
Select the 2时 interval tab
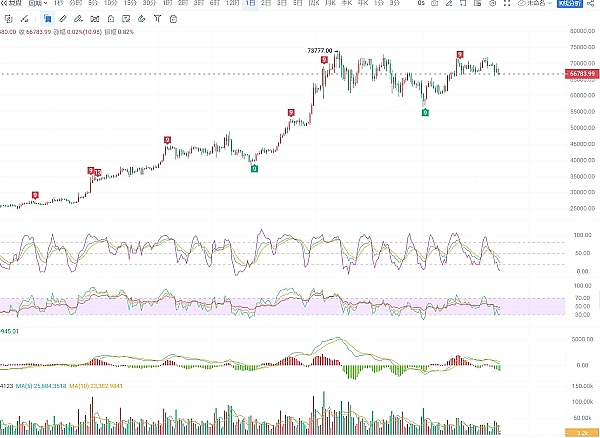[x=183, y=3]
